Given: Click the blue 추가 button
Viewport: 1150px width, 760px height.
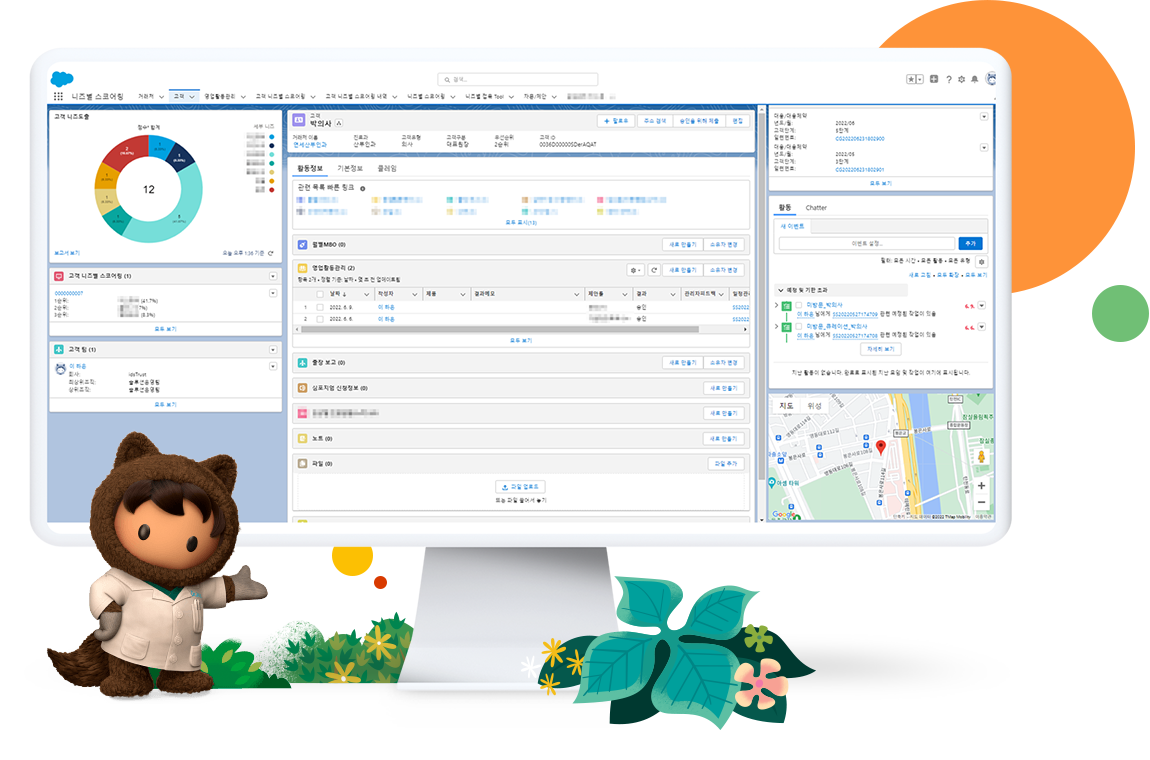Looking at the screenshot, I should [970, 244].
